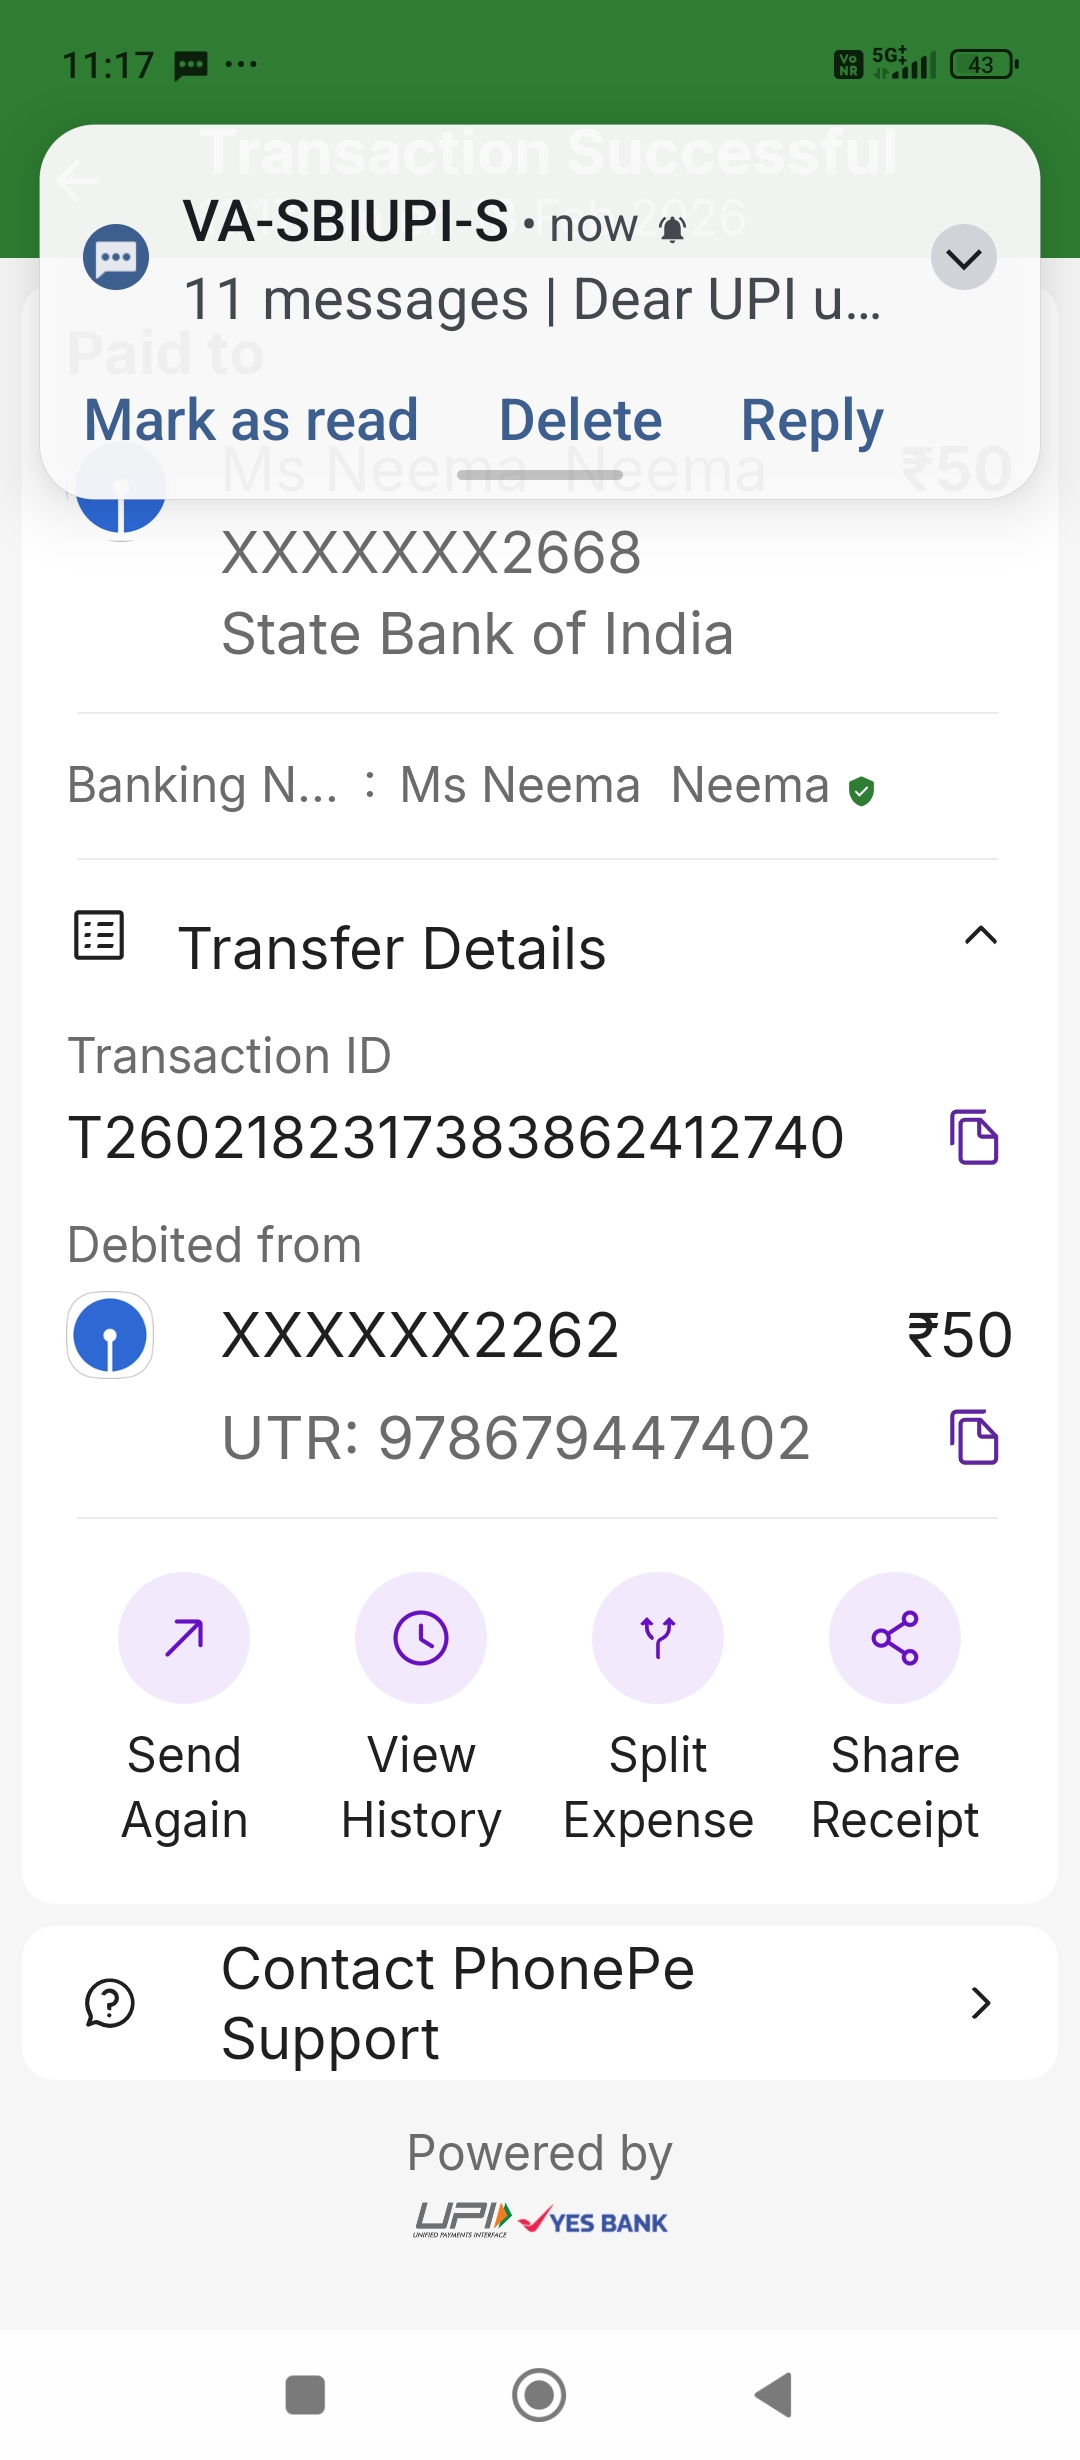Collapse the Transfer Details section
The height and width of the screenshot is (2460, 1080).
pos(980,936)
